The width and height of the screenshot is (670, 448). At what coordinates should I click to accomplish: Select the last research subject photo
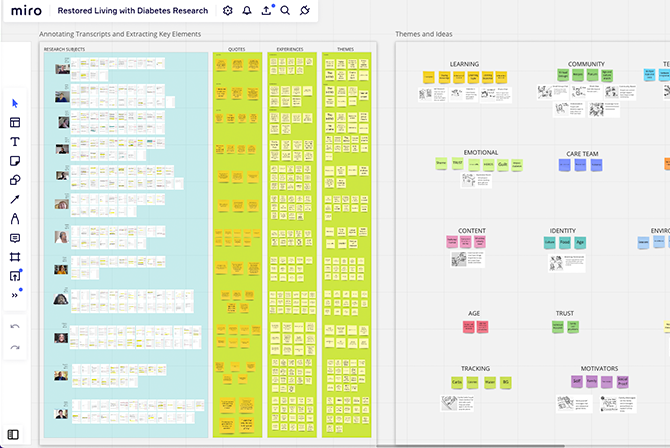pyautogui.click(x=62, y=414)
